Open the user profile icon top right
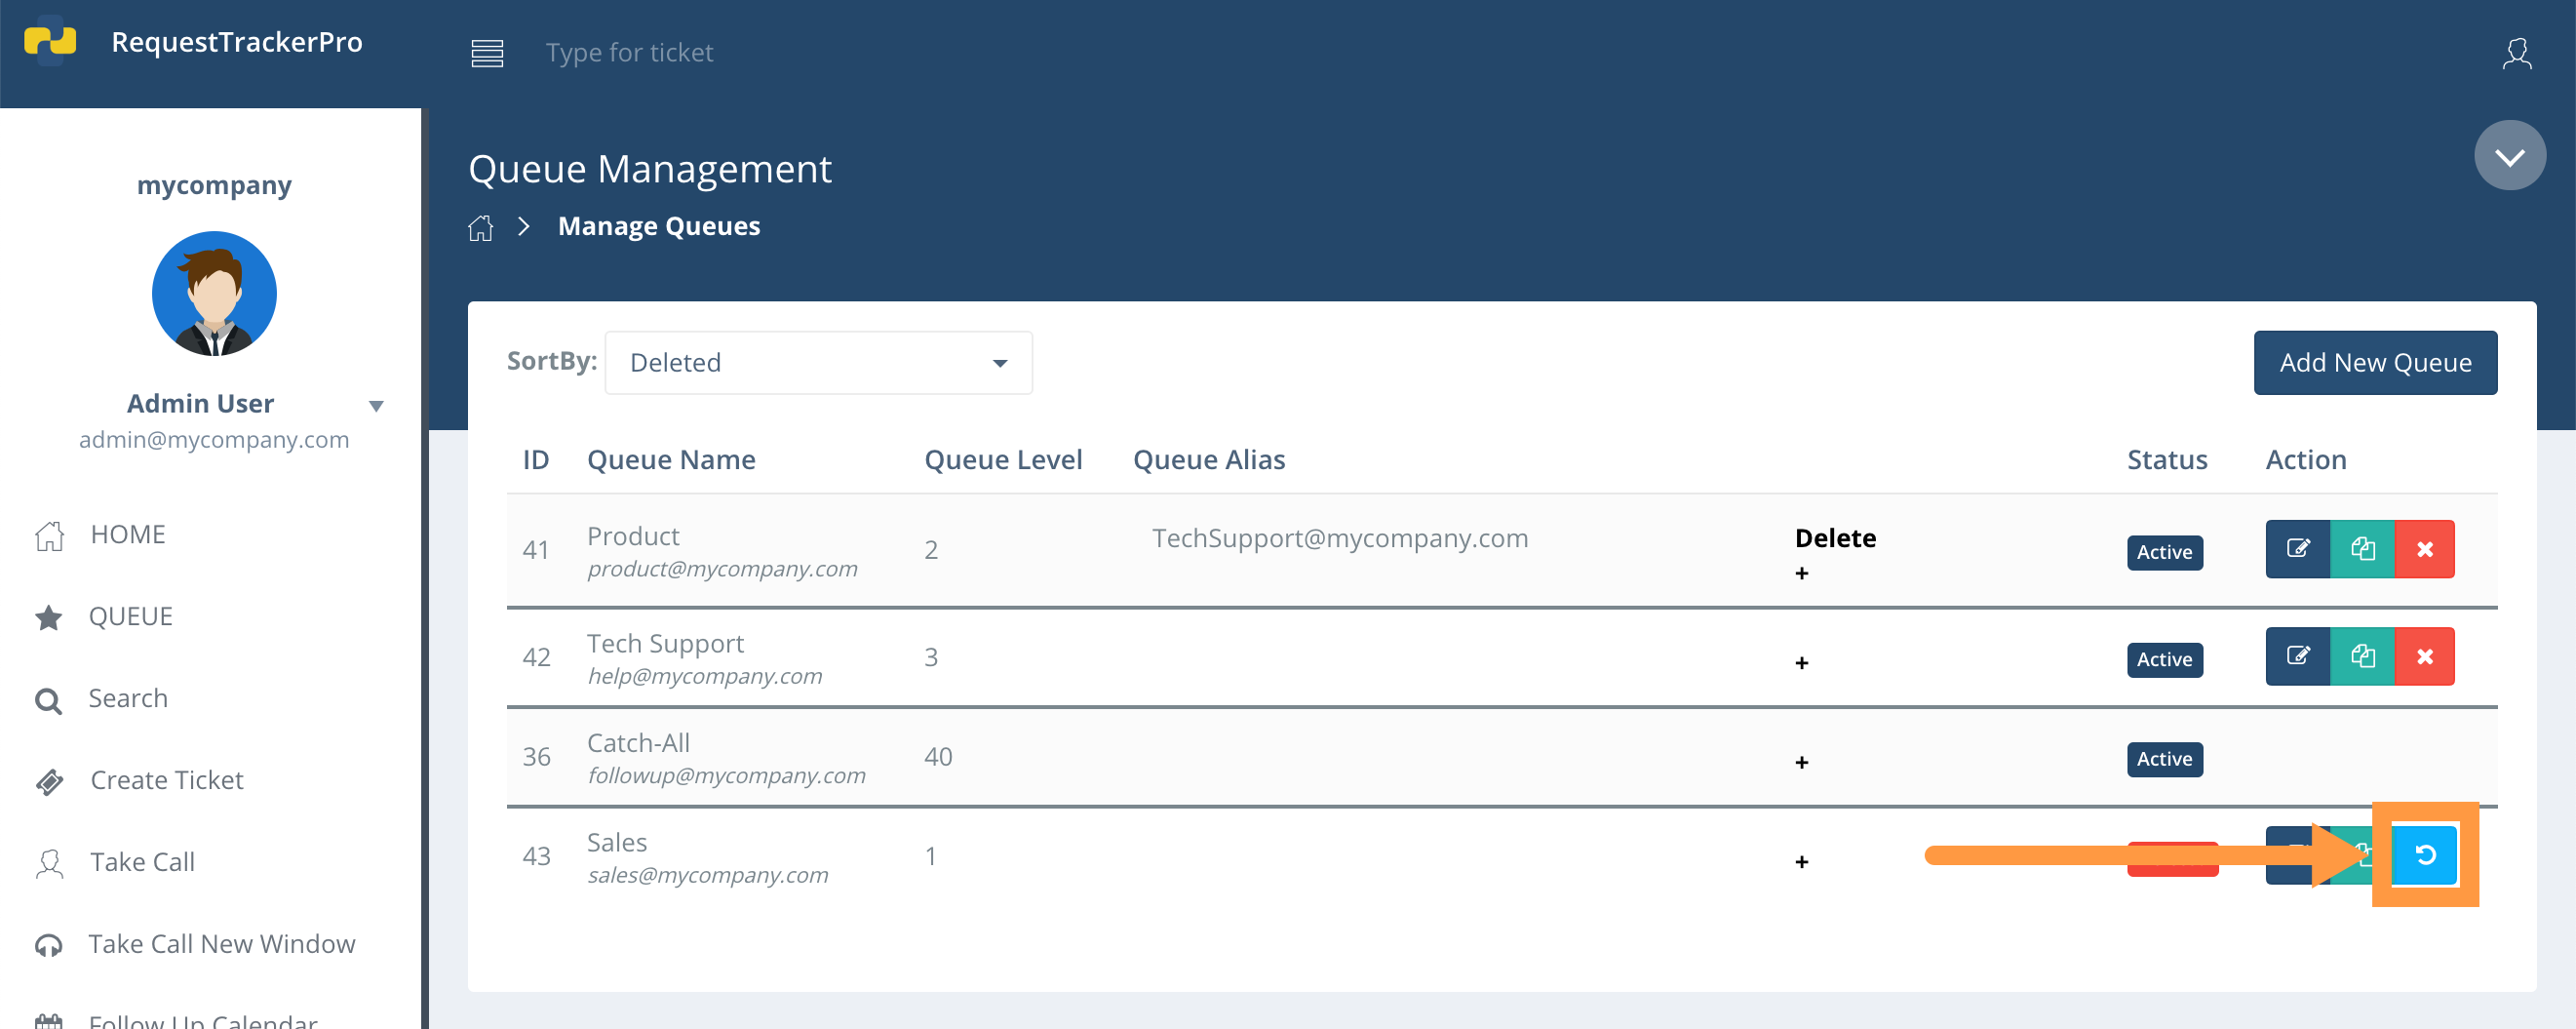 2518,55
